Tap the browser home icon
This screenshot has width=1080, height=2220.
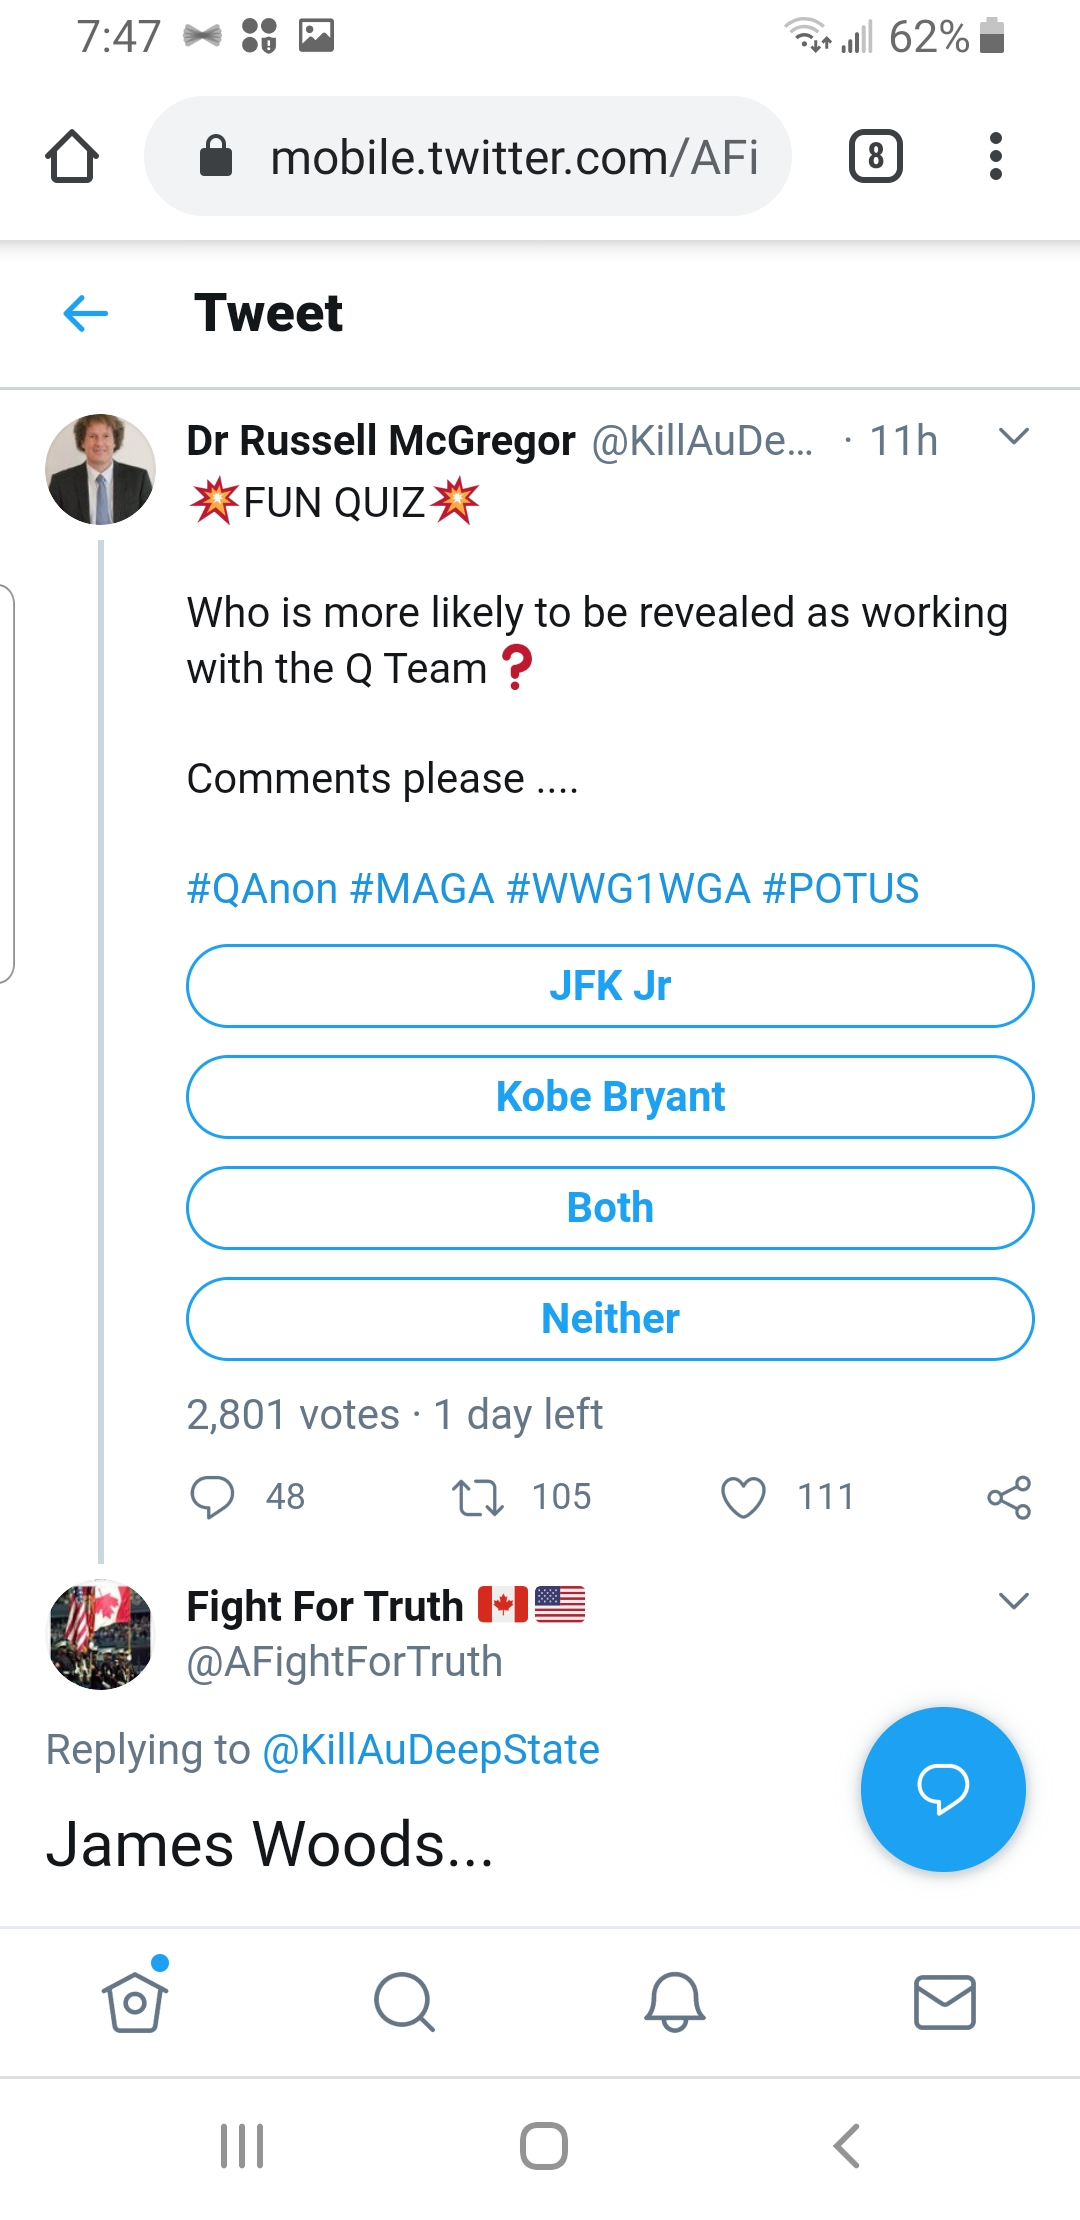(x=72, y=156)
